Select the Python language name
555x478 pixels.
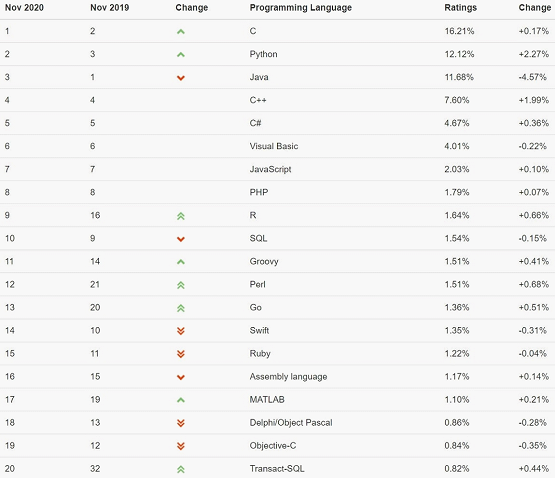click(x=263, y=54)
